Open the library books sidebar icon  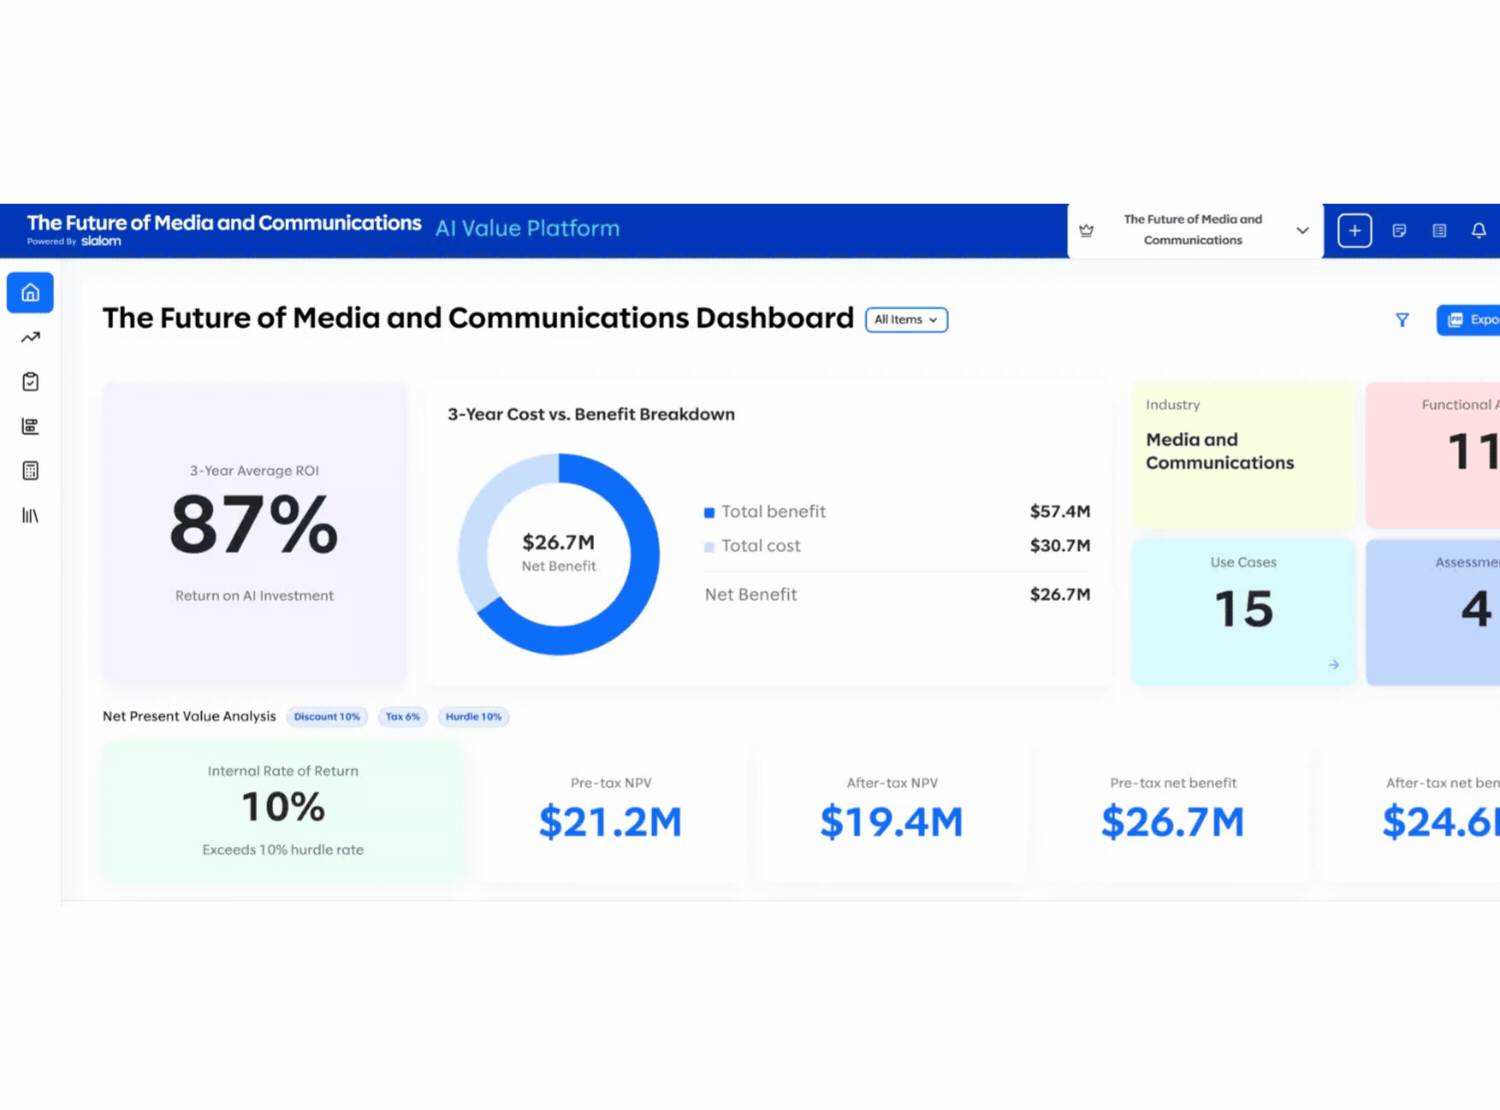30,515
